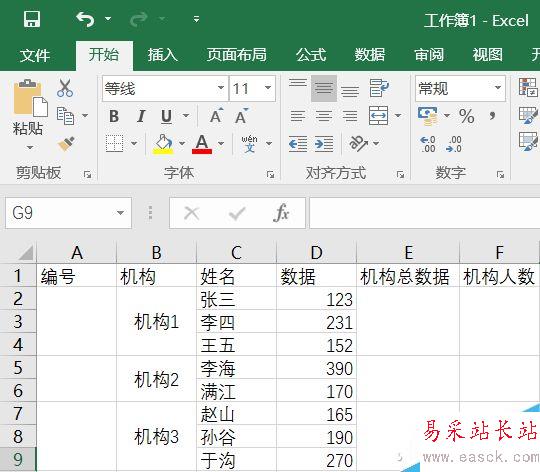The width and height of the screenshot is (540, 472).
Task: Toggle italic formatting
Action: (x=141, y=116)
